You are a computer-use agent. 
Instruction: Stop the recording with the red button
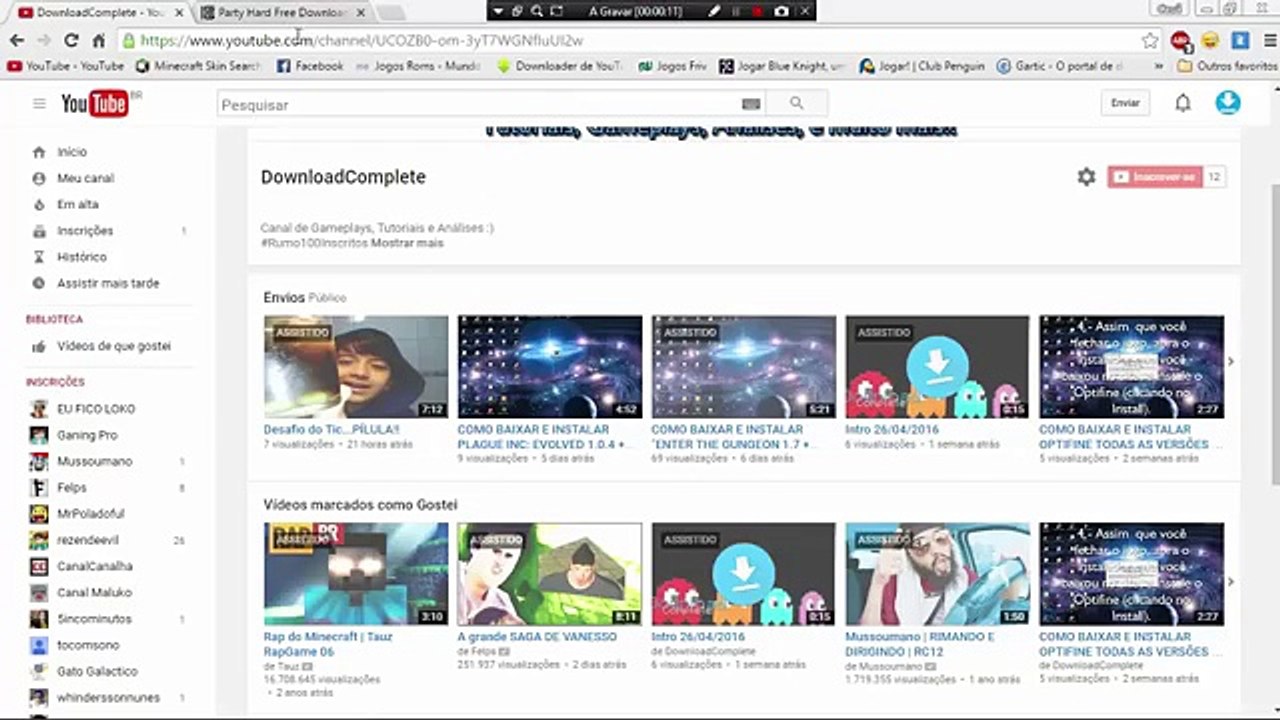tap(757, 11)
